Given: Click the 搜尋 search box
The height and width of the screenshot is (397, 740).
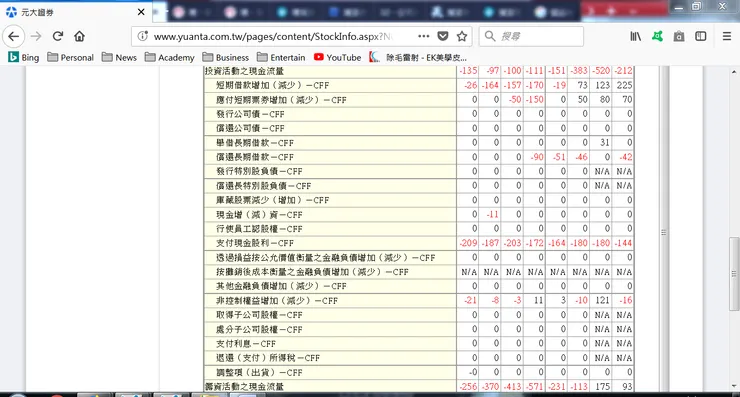Looking at the screenshot, I should click(x=531, y=36).
